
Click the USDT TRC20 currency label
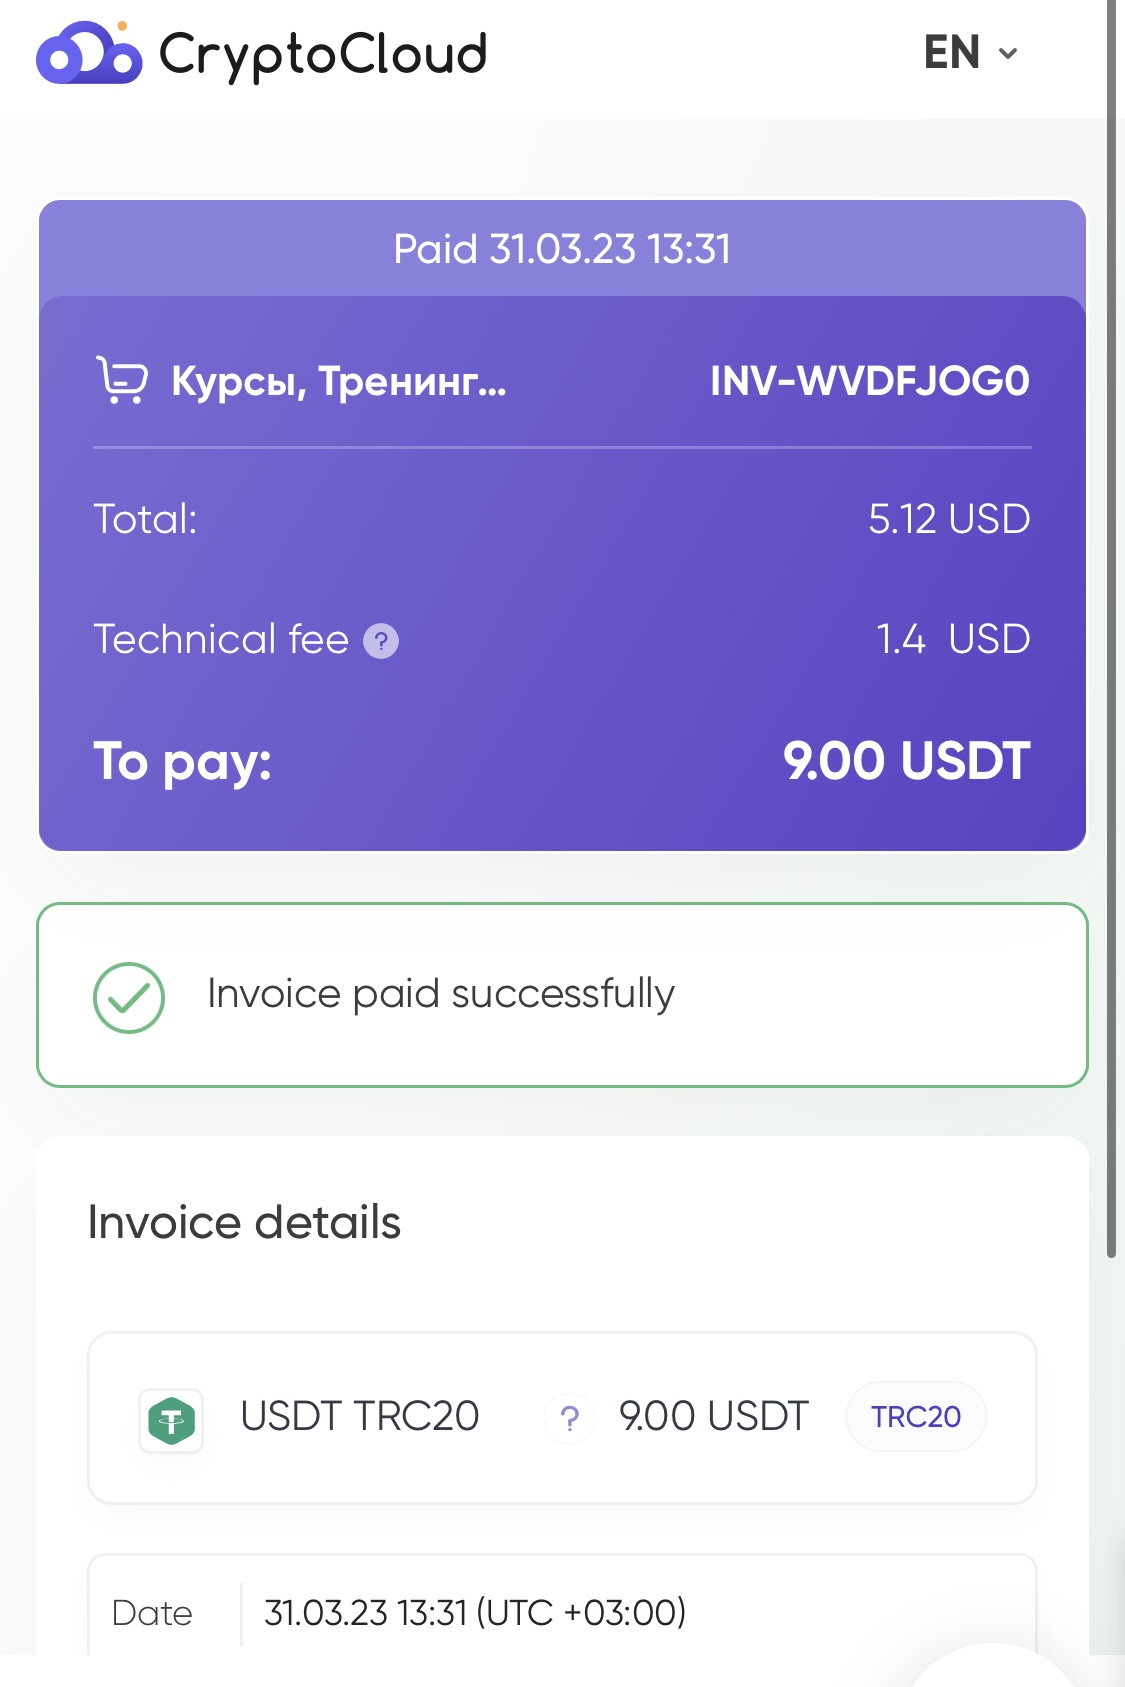(x=360, y=1416)
